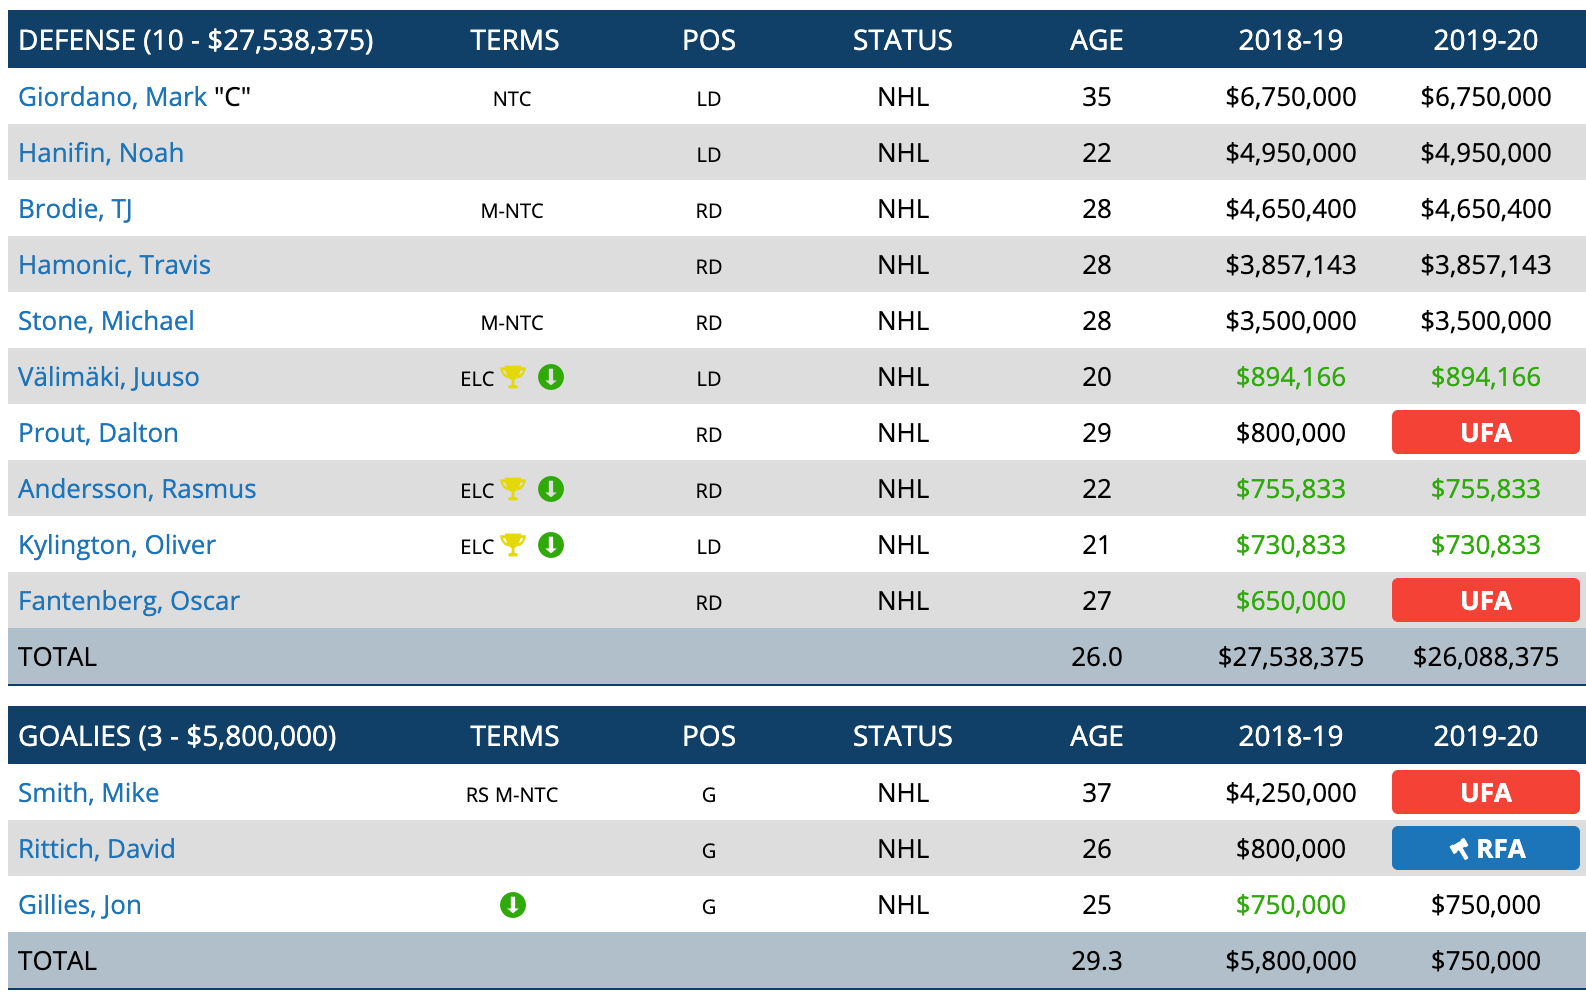Click the UFA badge for Oscar Fantenberg

tap(1485, 601)
